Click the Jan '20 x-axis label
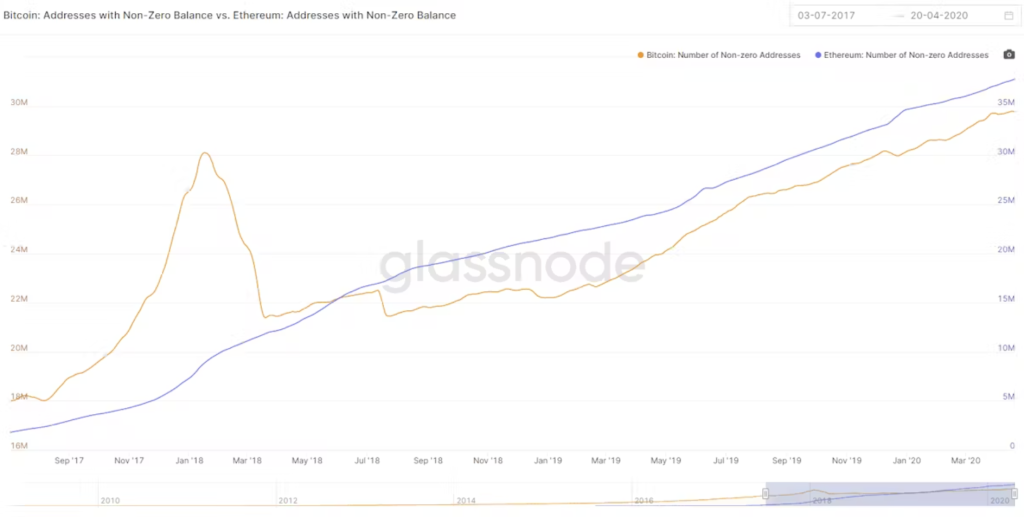The height and width of the screenshot is (517, 1024). coord(907,461)
